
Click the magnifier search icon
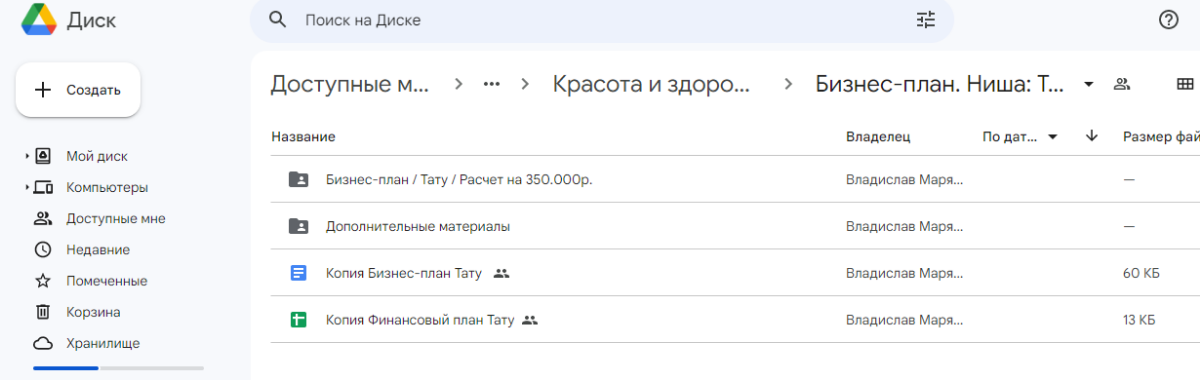click(x=279, y=20)
